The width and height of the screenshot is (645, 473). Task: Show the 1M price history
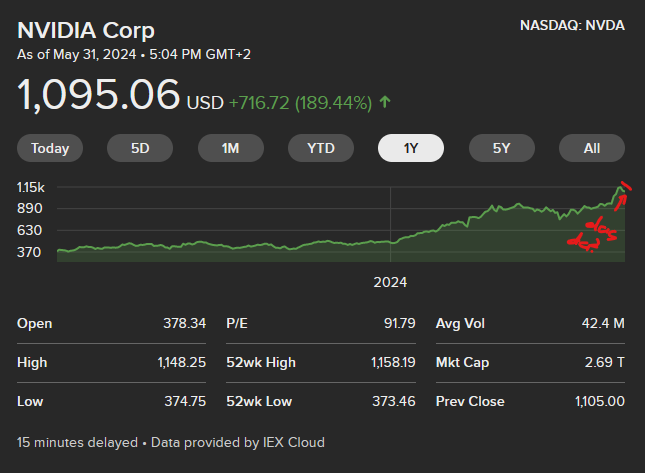(231, 148)
